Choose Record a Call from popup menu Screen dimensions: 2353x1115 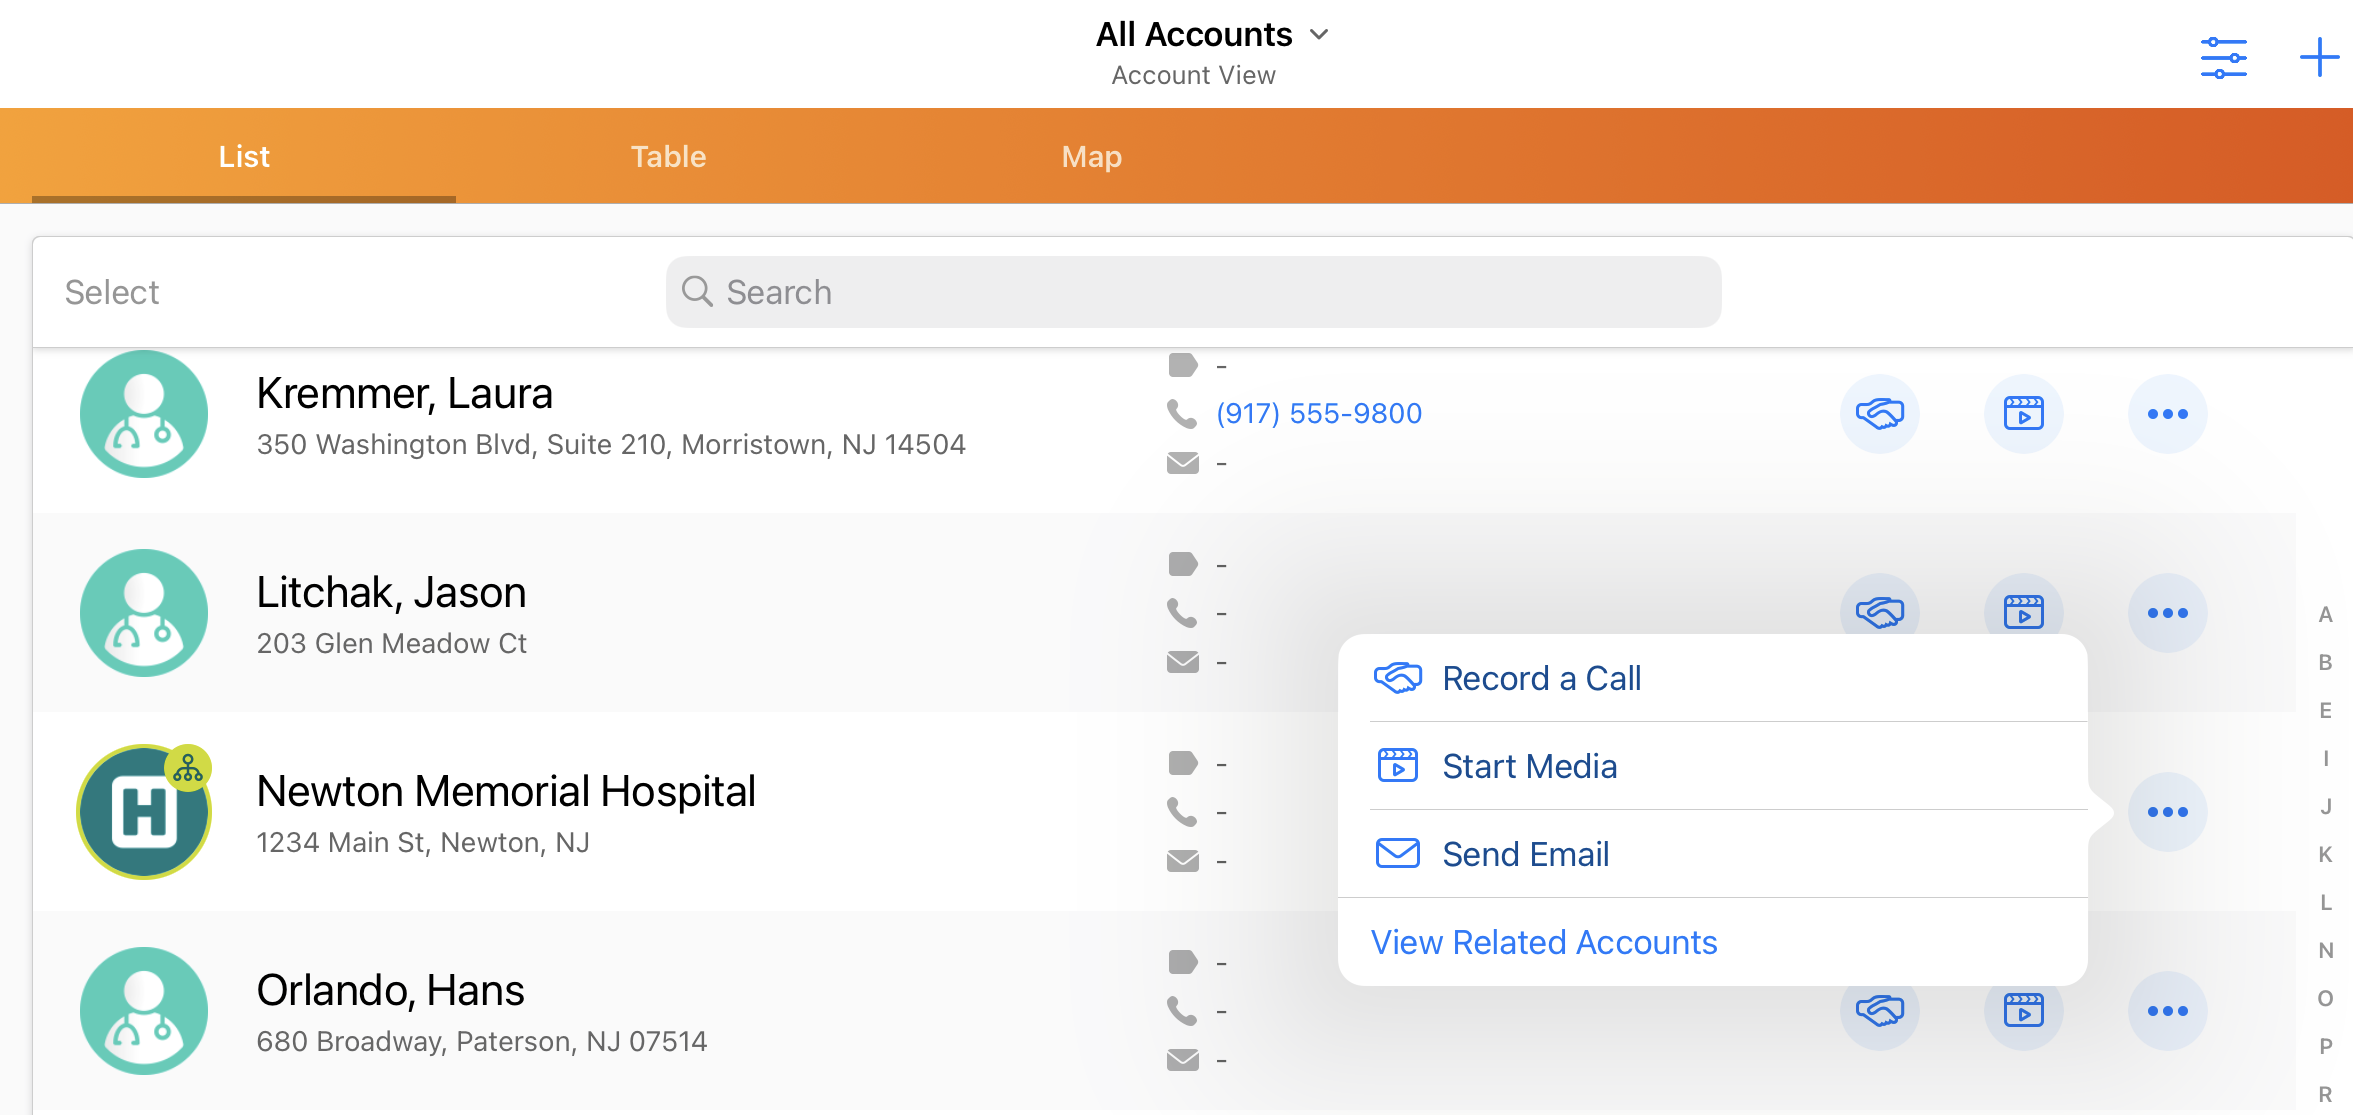pyautogui.click(x=1540, y=678)
